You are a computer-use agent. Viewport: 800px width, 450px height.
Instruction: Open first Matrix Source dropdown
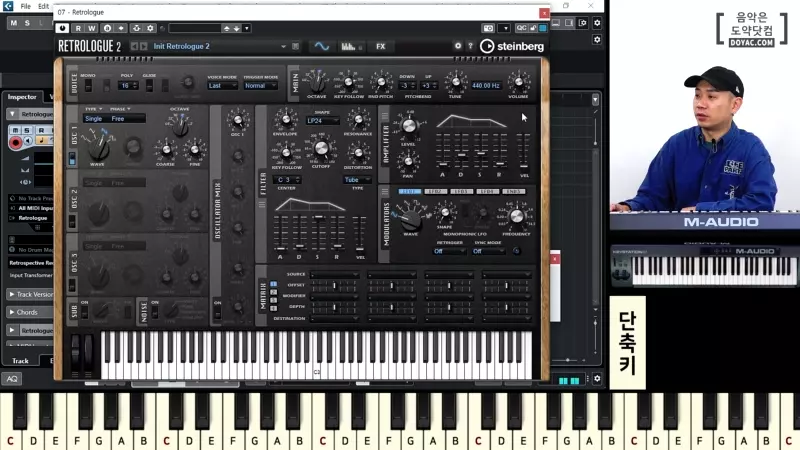(334, 275)
